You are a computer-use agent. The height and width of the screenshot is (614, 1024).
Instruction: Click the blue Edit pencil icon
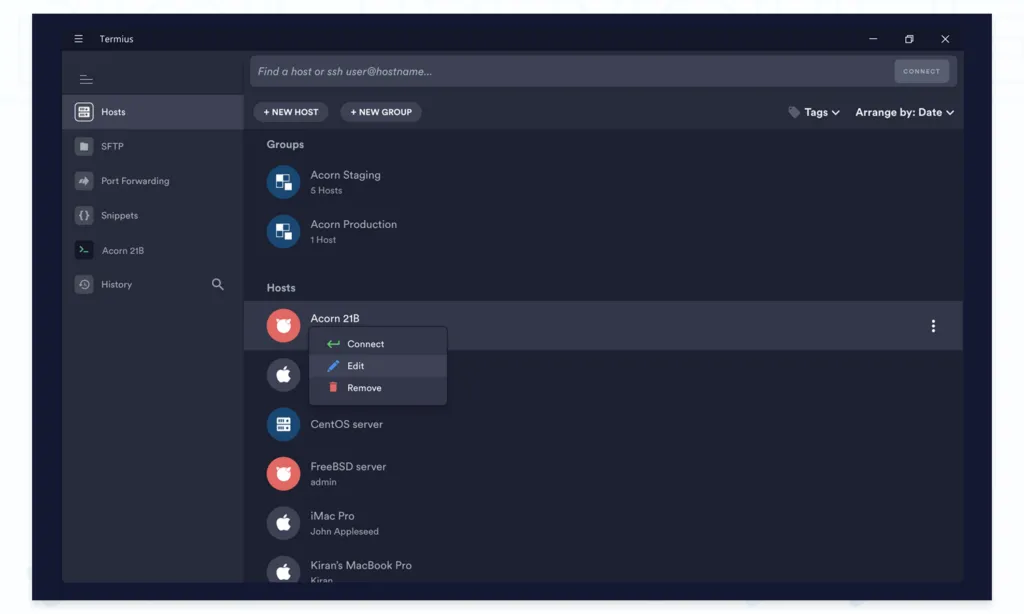pos(333,366)
